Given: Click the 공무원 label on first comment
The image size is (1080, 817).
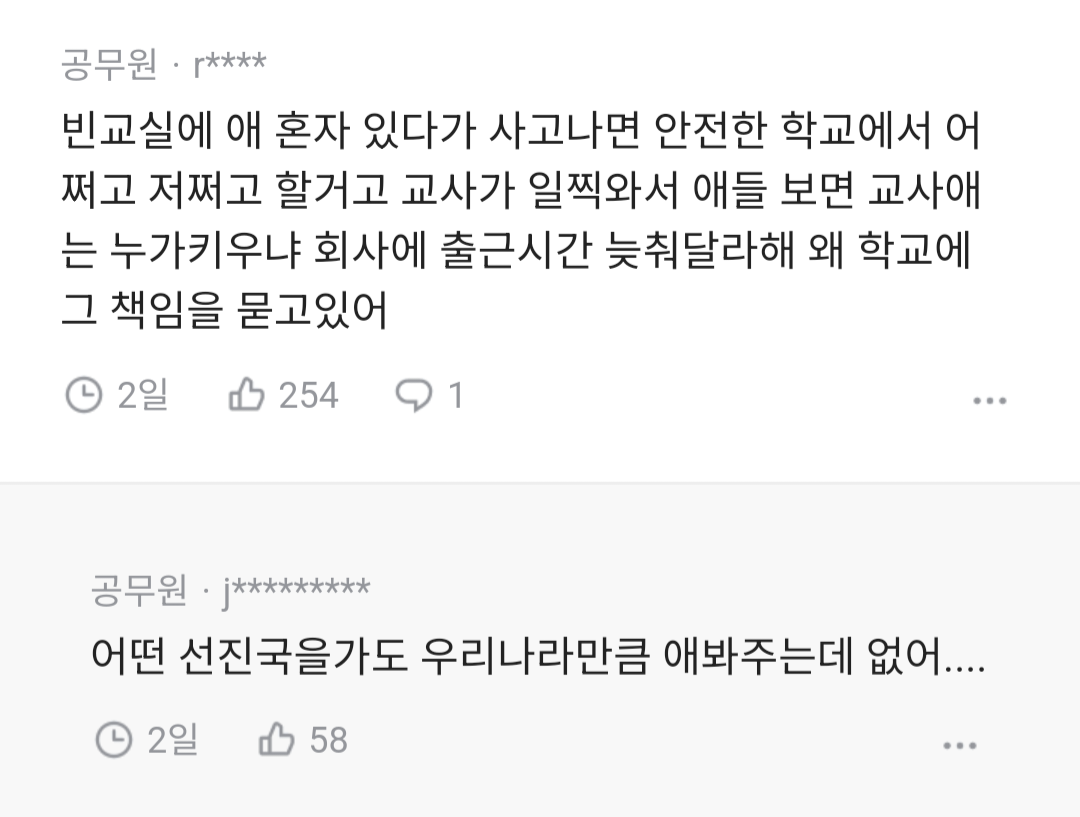Looking at the screenshot, I should 110,65.
